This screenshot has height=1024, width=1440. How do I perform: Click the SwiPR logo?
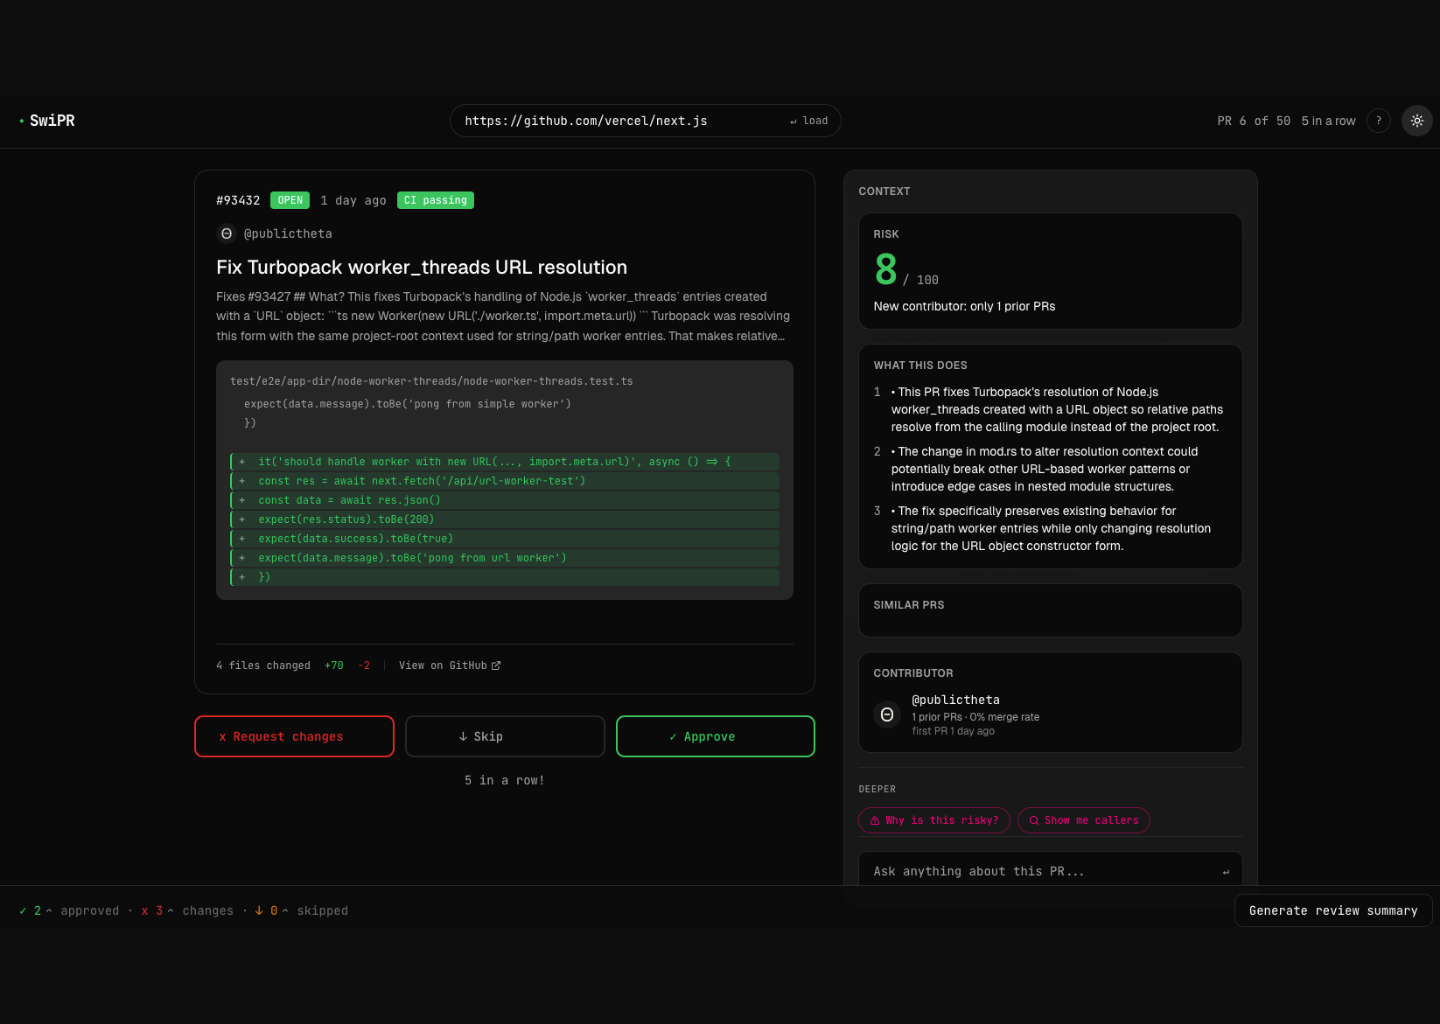coord(47,121)
